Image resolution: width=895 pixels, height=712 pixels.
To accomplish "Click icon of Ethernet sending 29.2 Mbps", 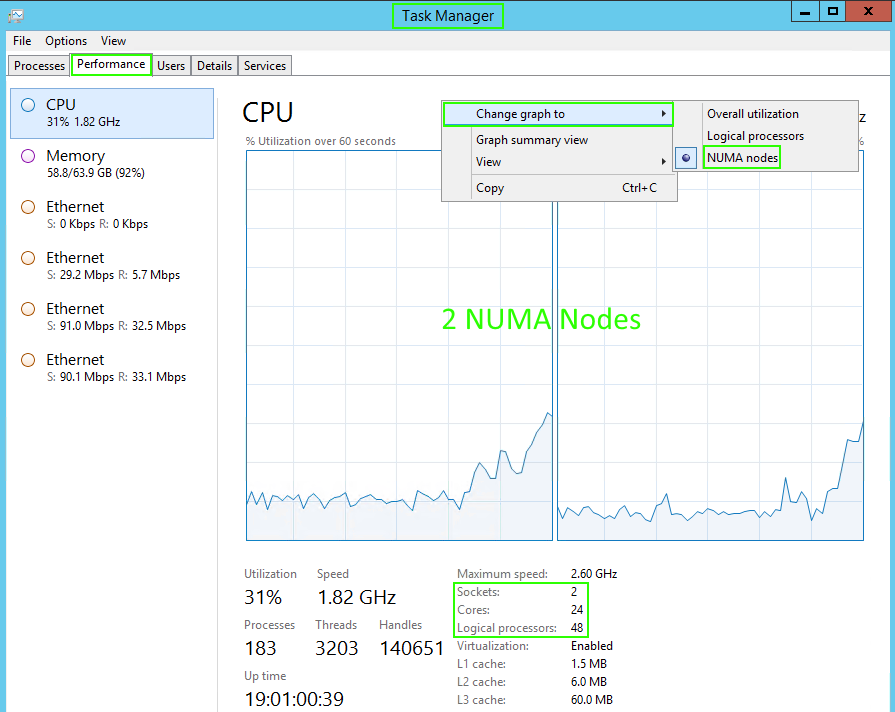I will [27, 258].
